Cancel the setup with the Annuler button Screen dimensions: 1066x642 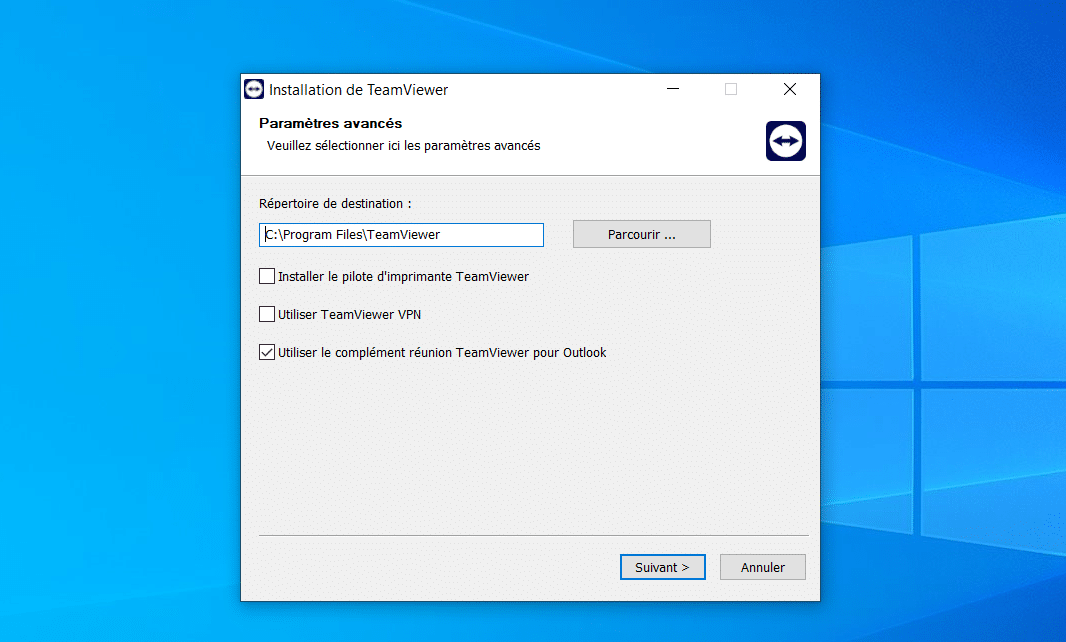pyautogui.click(x=762, y=567)
